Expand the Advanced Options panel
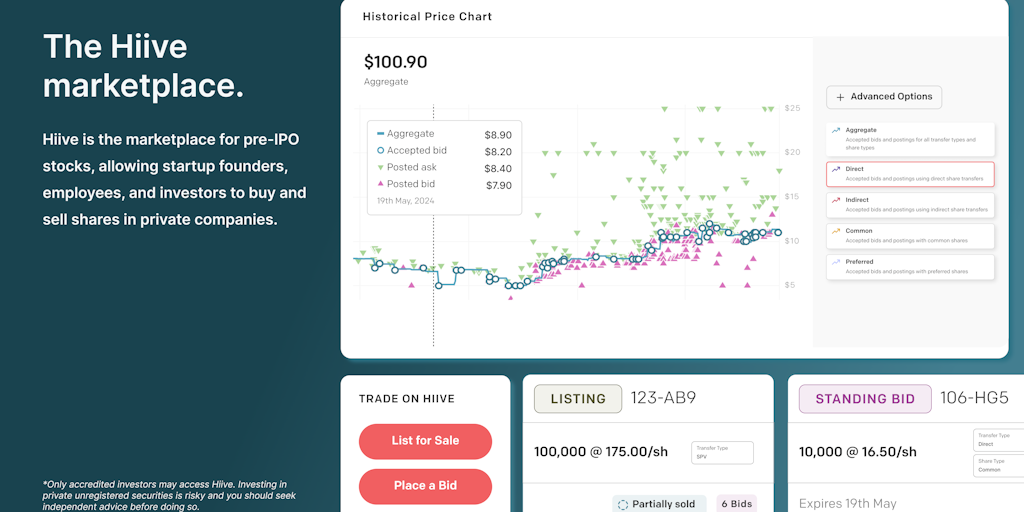1024x512 pixels. pyautogui.click(x=884, y=97)
